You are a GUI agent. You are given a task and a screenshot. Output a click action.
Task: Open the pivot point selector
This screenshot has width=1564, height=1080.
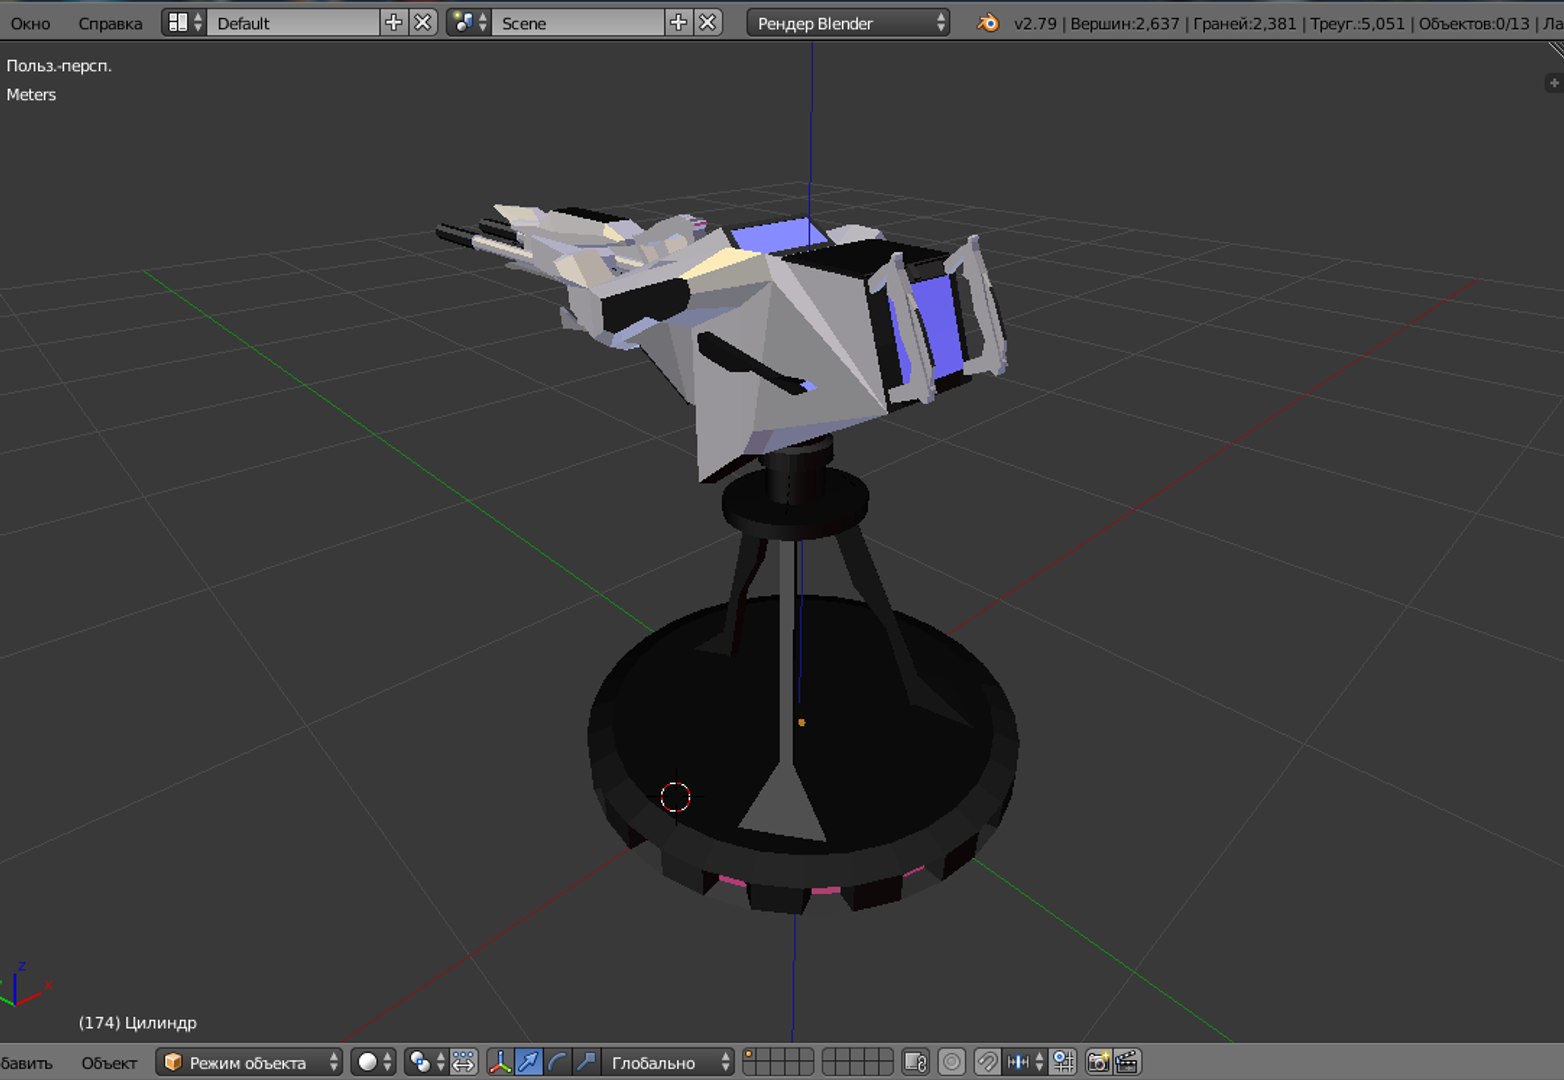click(426, 1062)
